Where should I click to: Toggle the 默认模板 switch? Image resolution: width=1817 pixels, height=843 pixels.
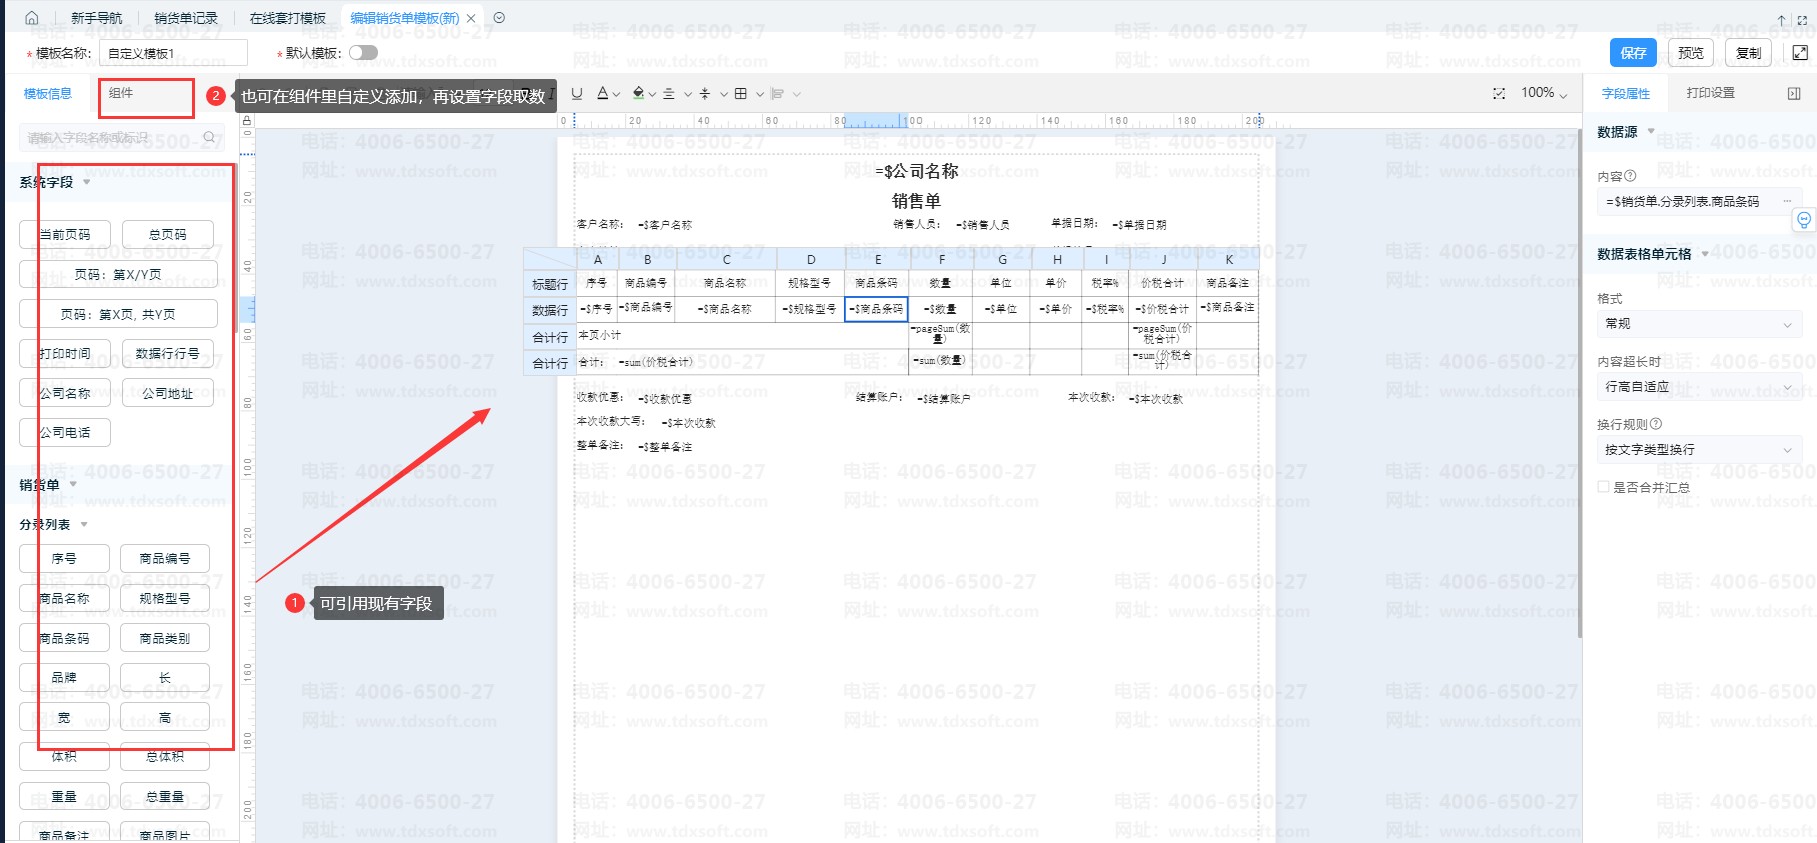pos(363,53)
